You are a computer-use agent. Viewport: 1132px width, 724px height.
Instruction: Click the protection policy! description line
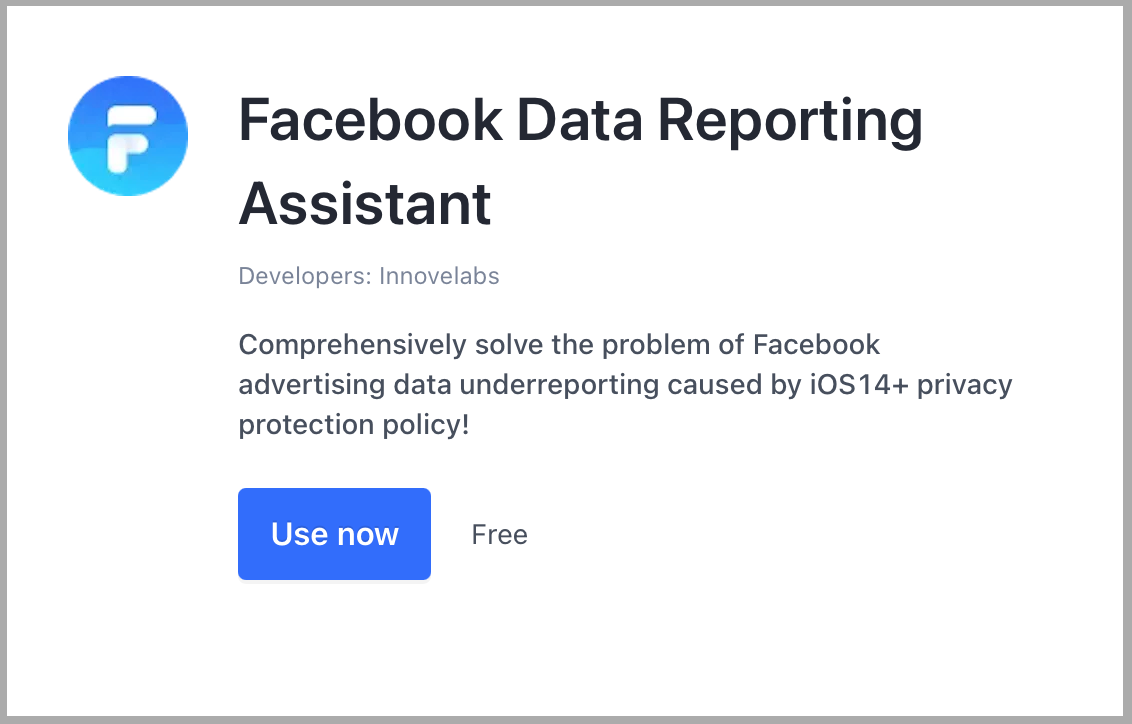coord(354,425)
